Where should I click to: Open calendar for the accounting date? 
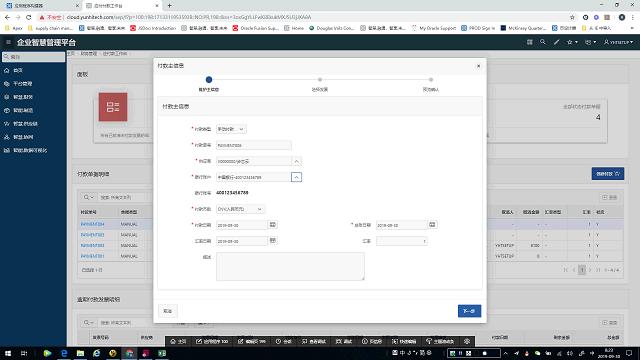coord(432,225)
